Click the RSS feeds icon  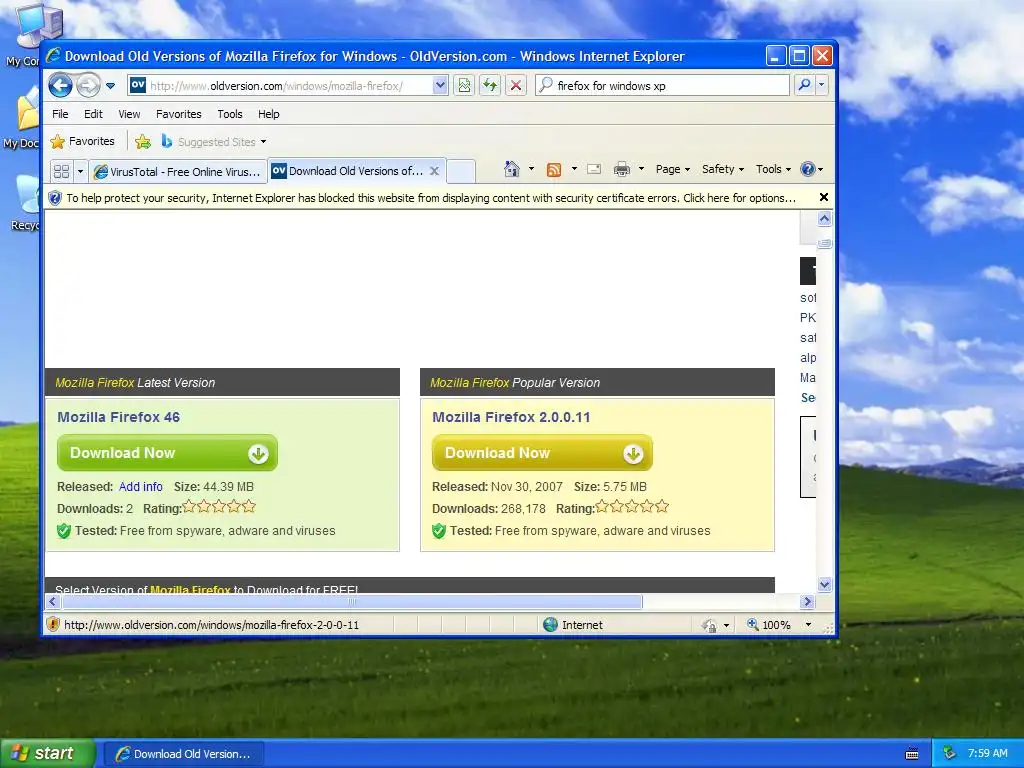tap(554, 170)
